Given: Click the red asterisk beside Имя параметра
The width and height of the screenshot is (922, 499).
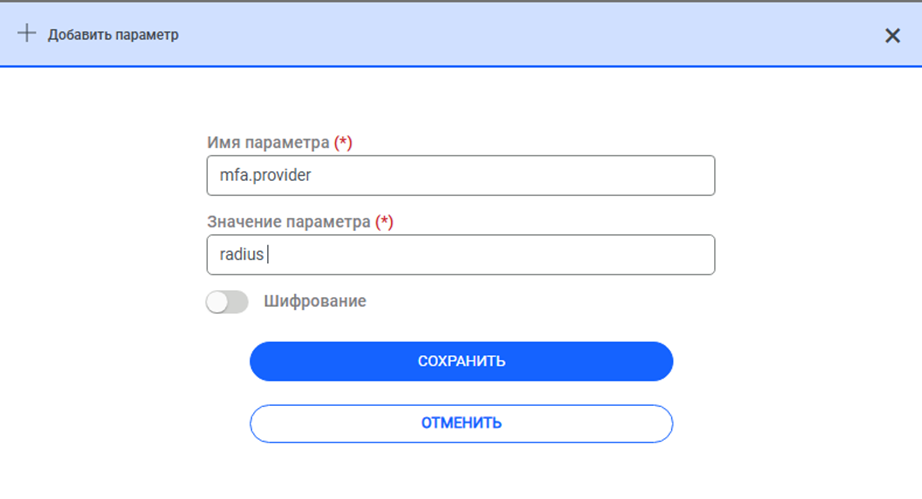Looking at the screenshot, I should click(x=343, y=143).
